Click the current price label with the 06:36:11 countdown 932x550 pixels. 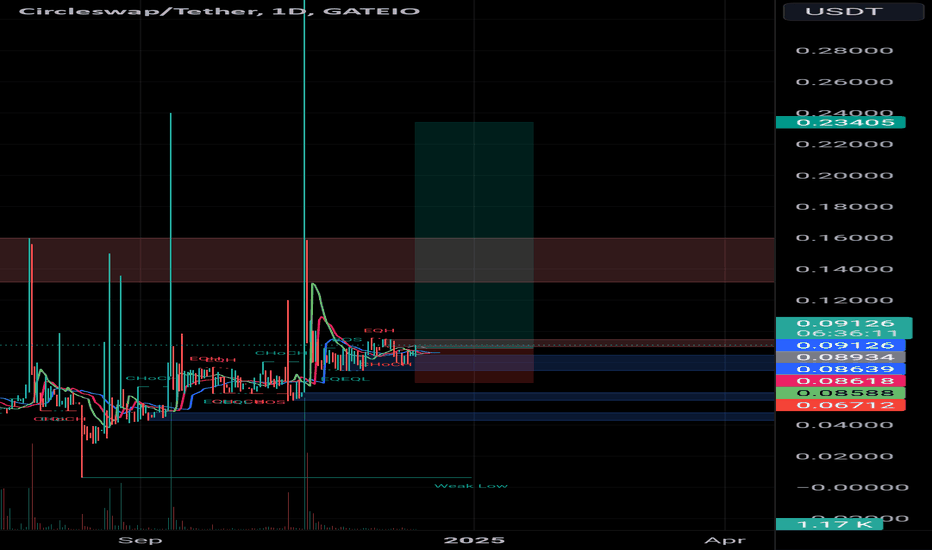pos(844,328)
